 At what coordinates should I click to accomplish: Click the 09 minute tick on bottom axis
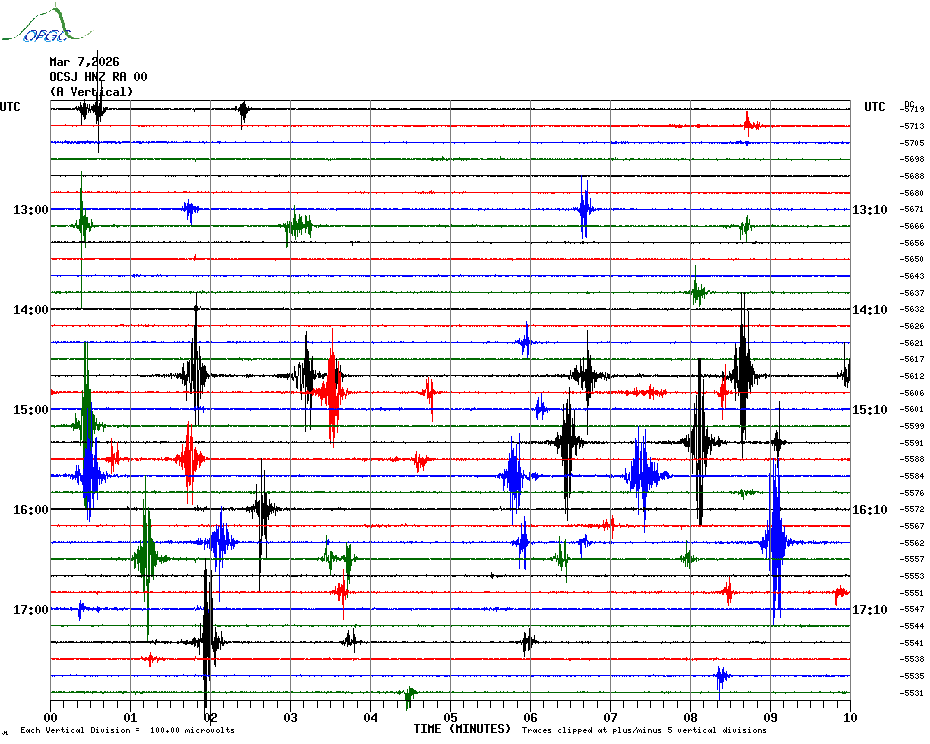[770, 717]
